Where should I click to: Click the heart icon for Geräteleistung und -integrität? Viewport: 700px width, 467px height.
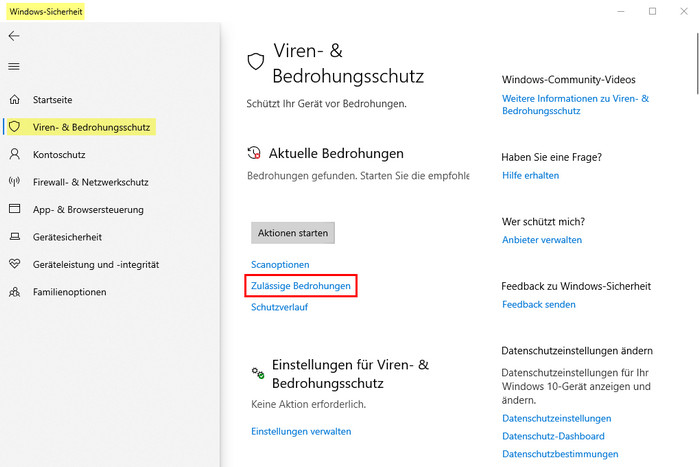(x=15, y=264)
